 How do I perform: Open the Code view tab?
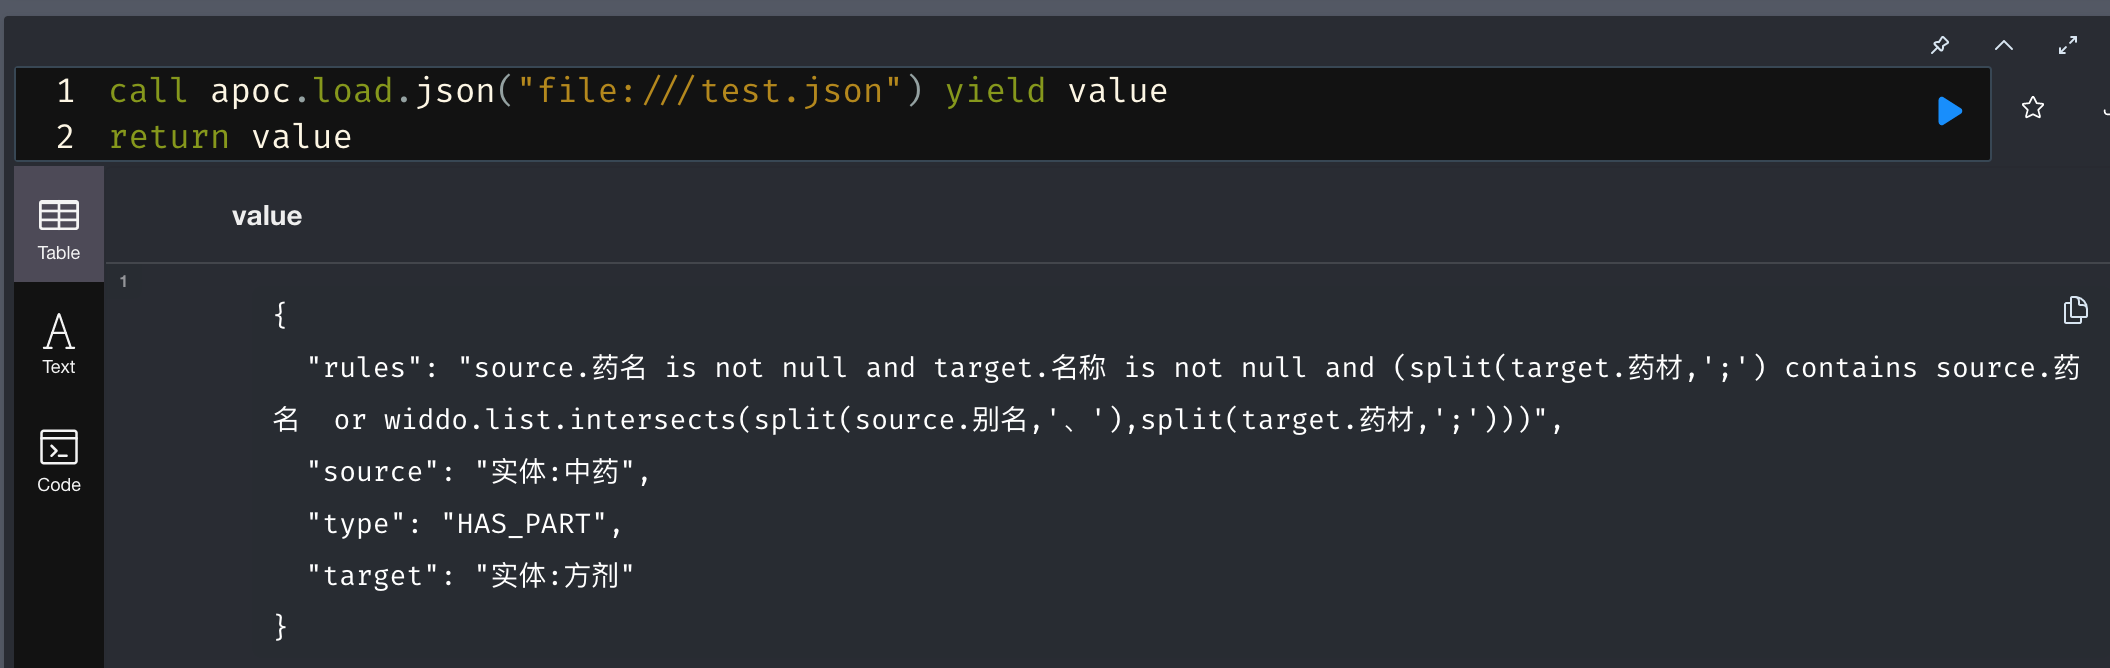click(x=59, y=461)
